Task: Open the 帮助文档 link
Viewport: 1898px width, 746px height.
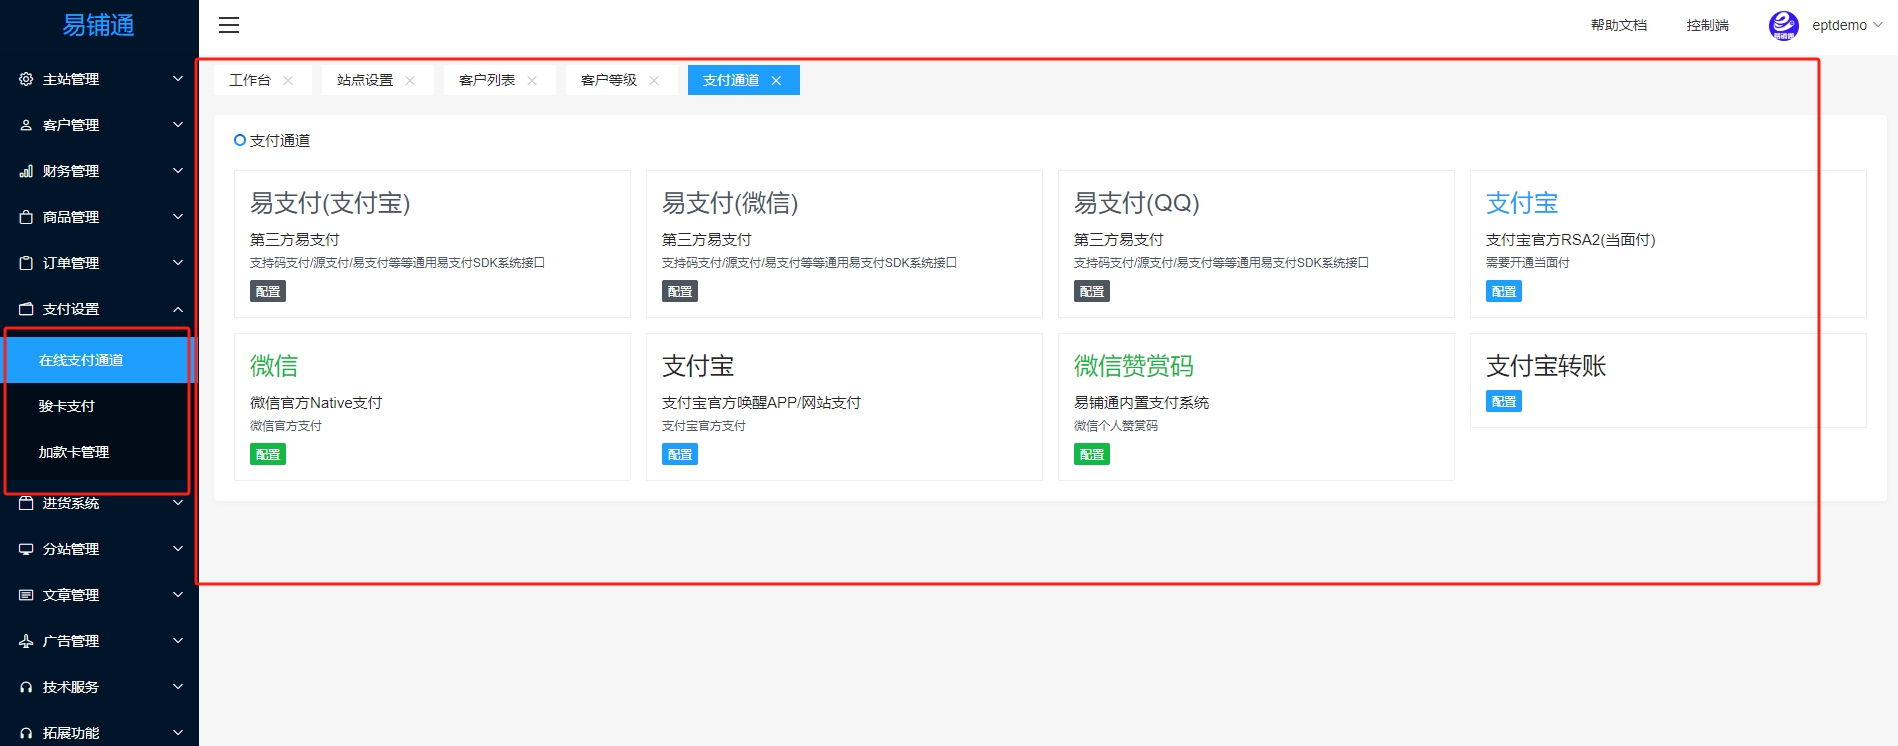Action: [x=1619, y=25]
